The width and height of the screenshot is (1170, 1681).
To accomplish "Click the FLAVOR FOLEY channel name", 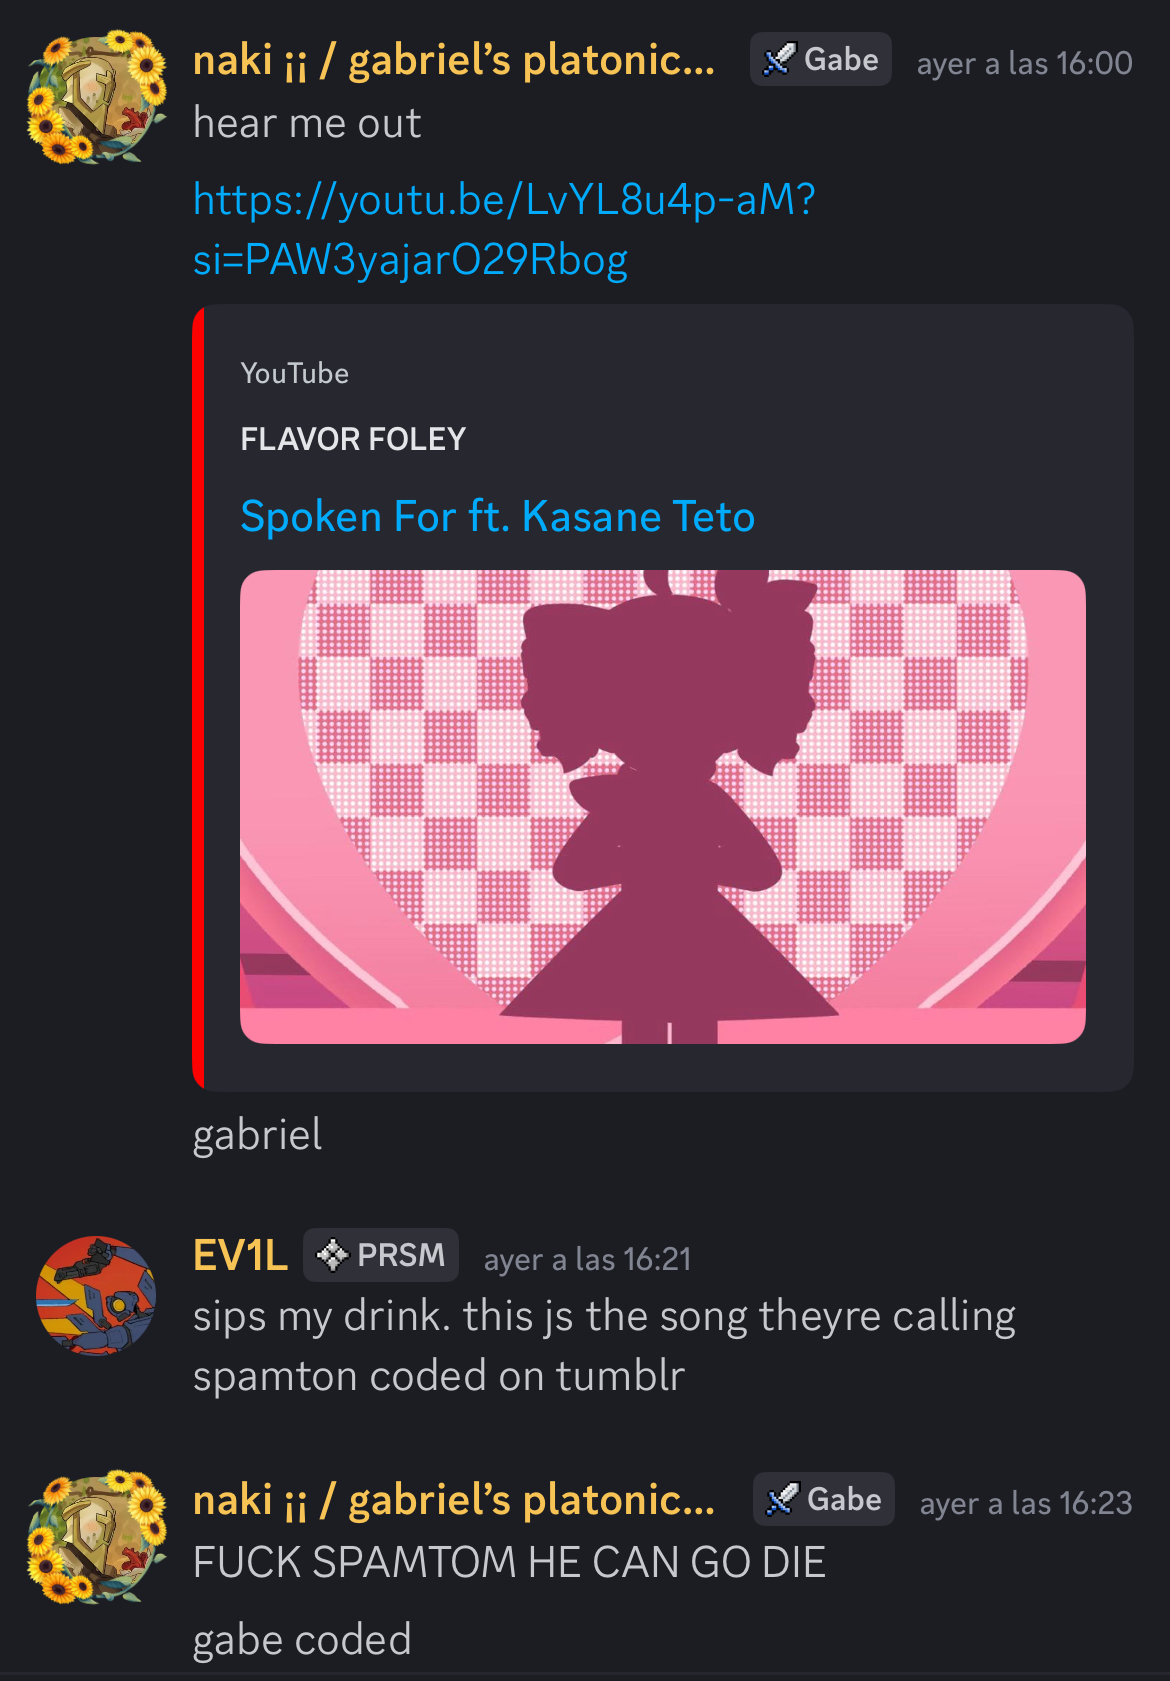I will (x=353, y=439).
